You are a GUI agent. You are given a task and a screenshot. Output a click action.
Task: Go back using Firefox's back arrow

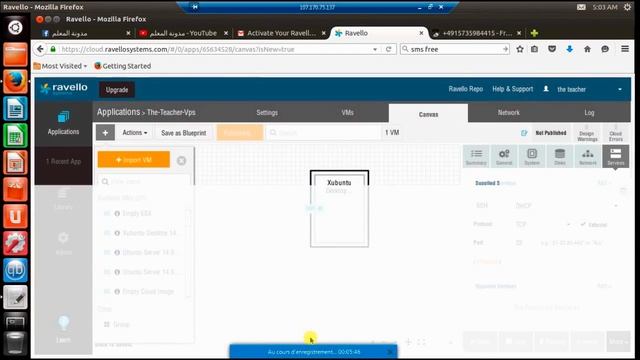[x=40, y=49]
